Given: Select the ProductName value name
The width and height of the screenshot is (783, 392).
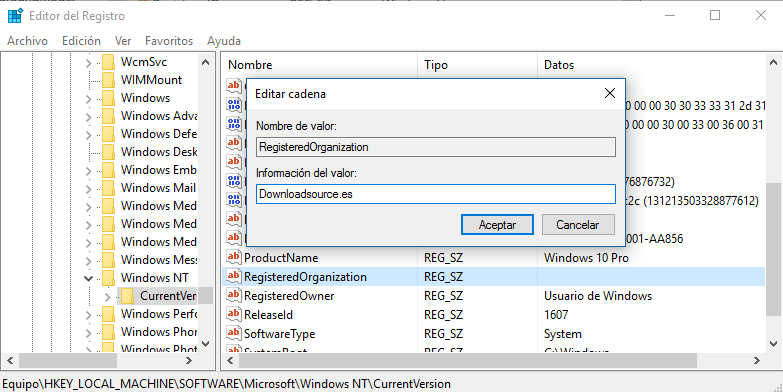Looking at the screenshot, I should click(281, 258).
